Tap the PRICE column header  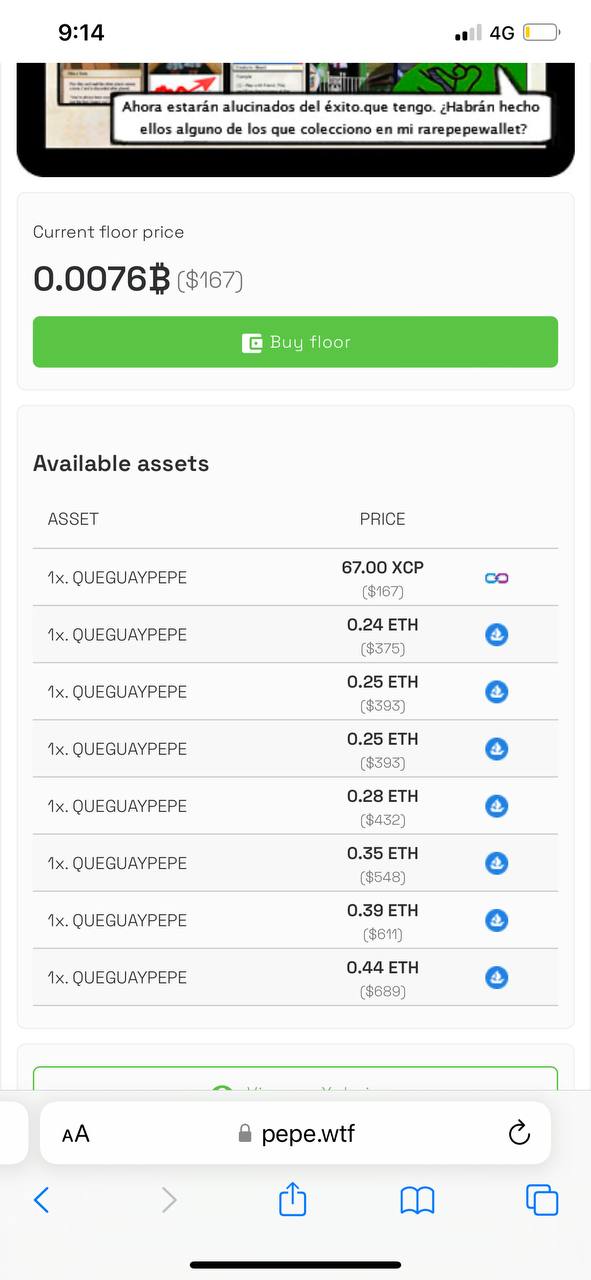pyautogui.click(x=382, y=519)
